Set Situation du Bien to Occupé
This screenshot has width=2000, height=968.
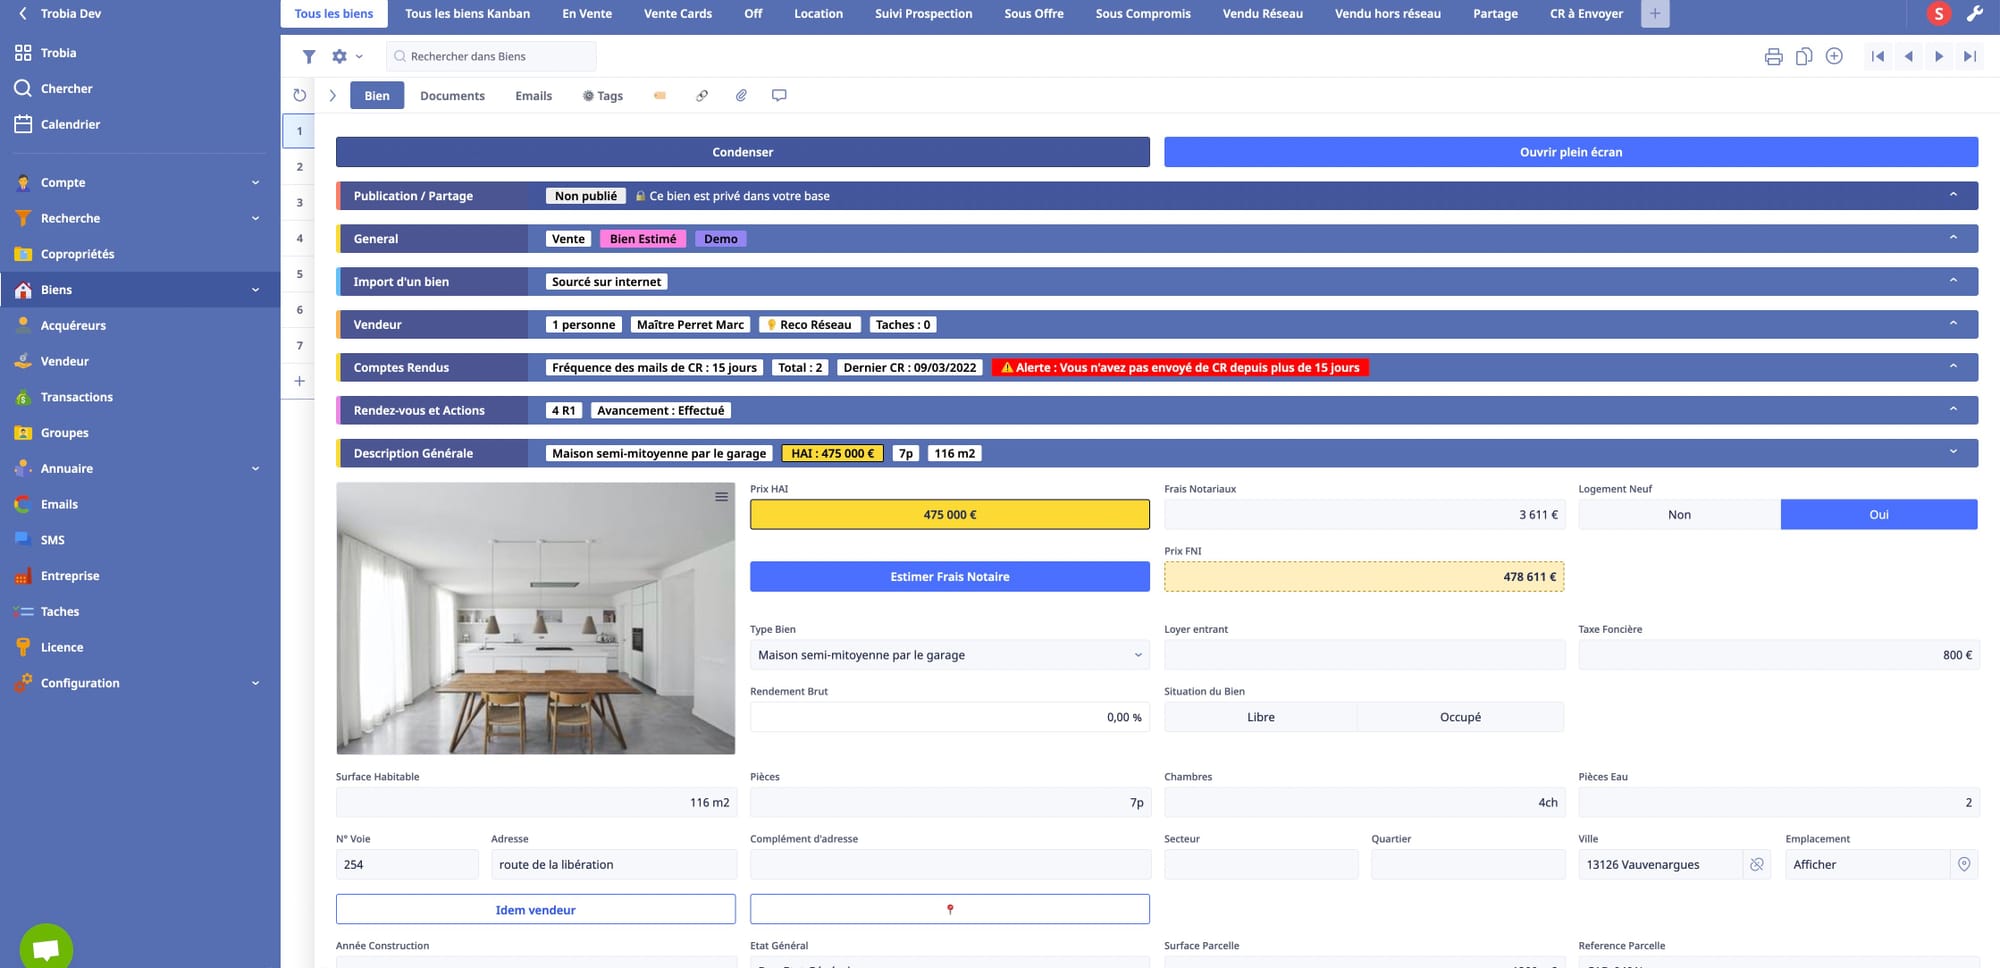pyautogui.click(x=1460, y=717)
